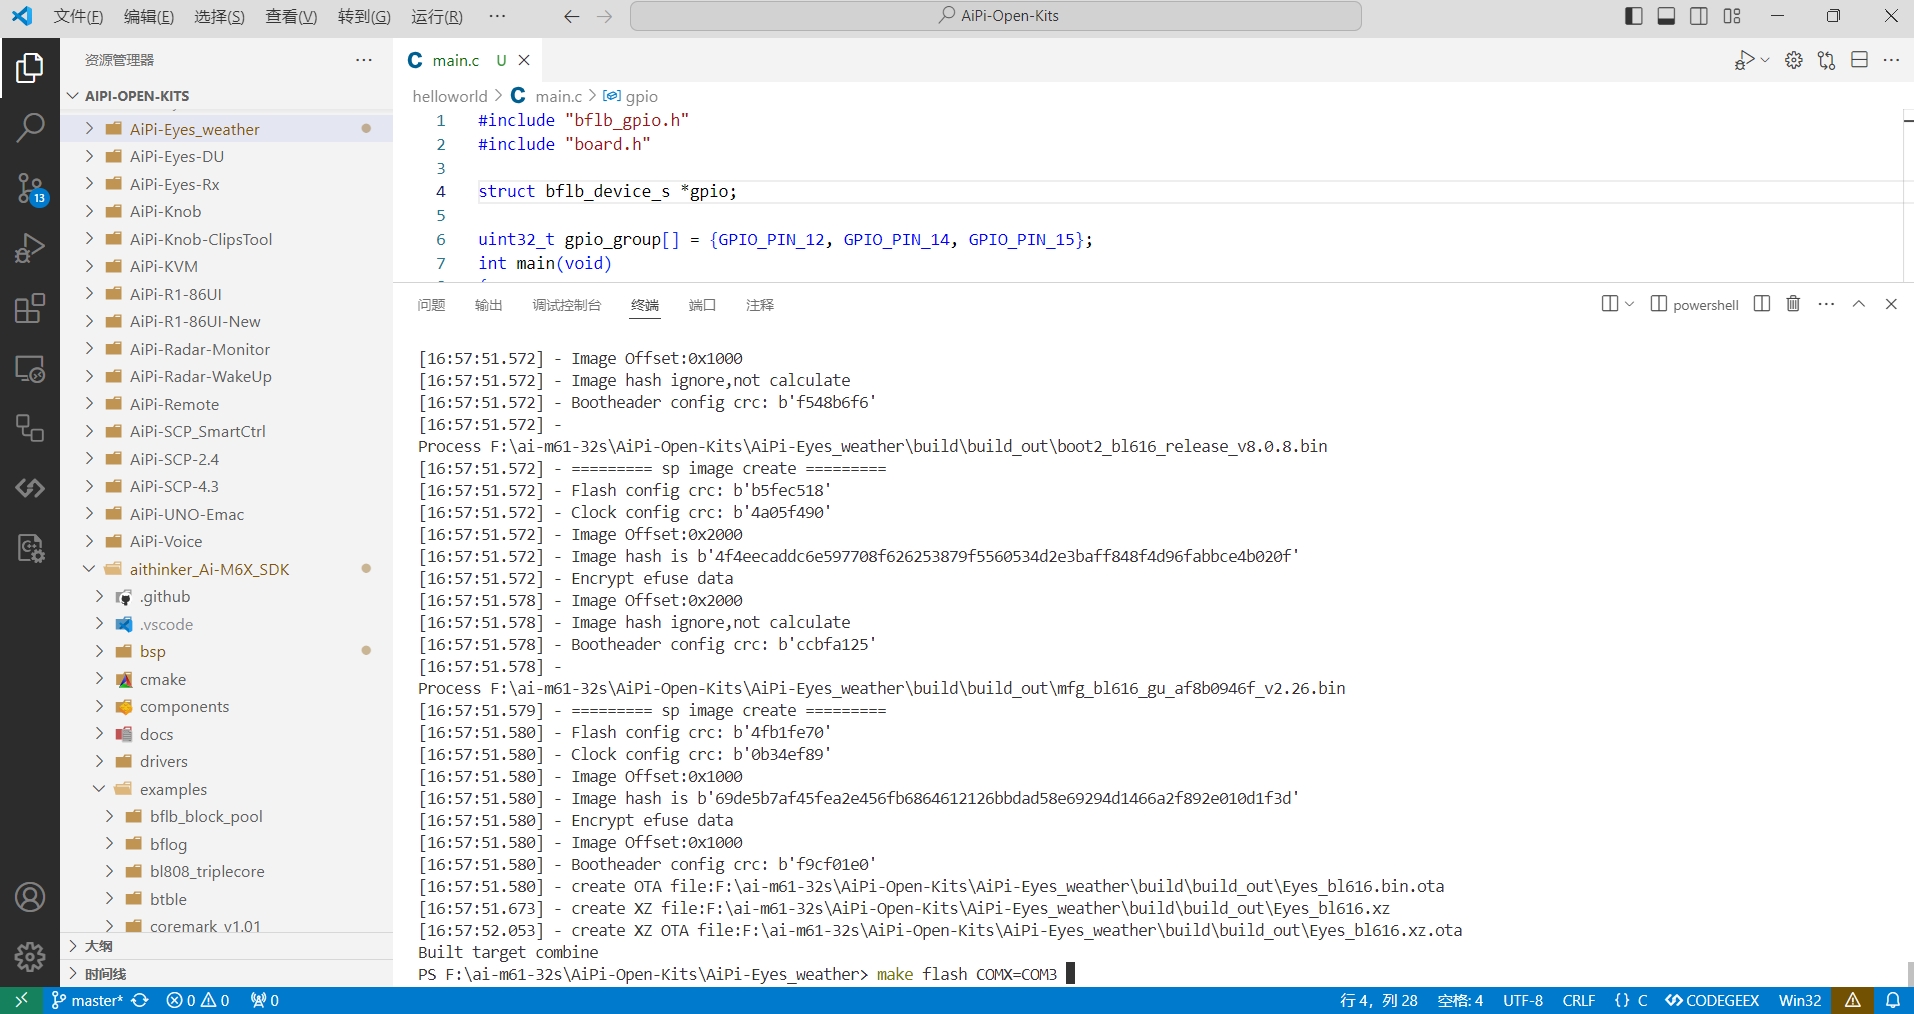The image size is (1914, 1014).
Task: Toggle primary side bar visibility
Action: pyautogui.click(x=1634, y=16)
